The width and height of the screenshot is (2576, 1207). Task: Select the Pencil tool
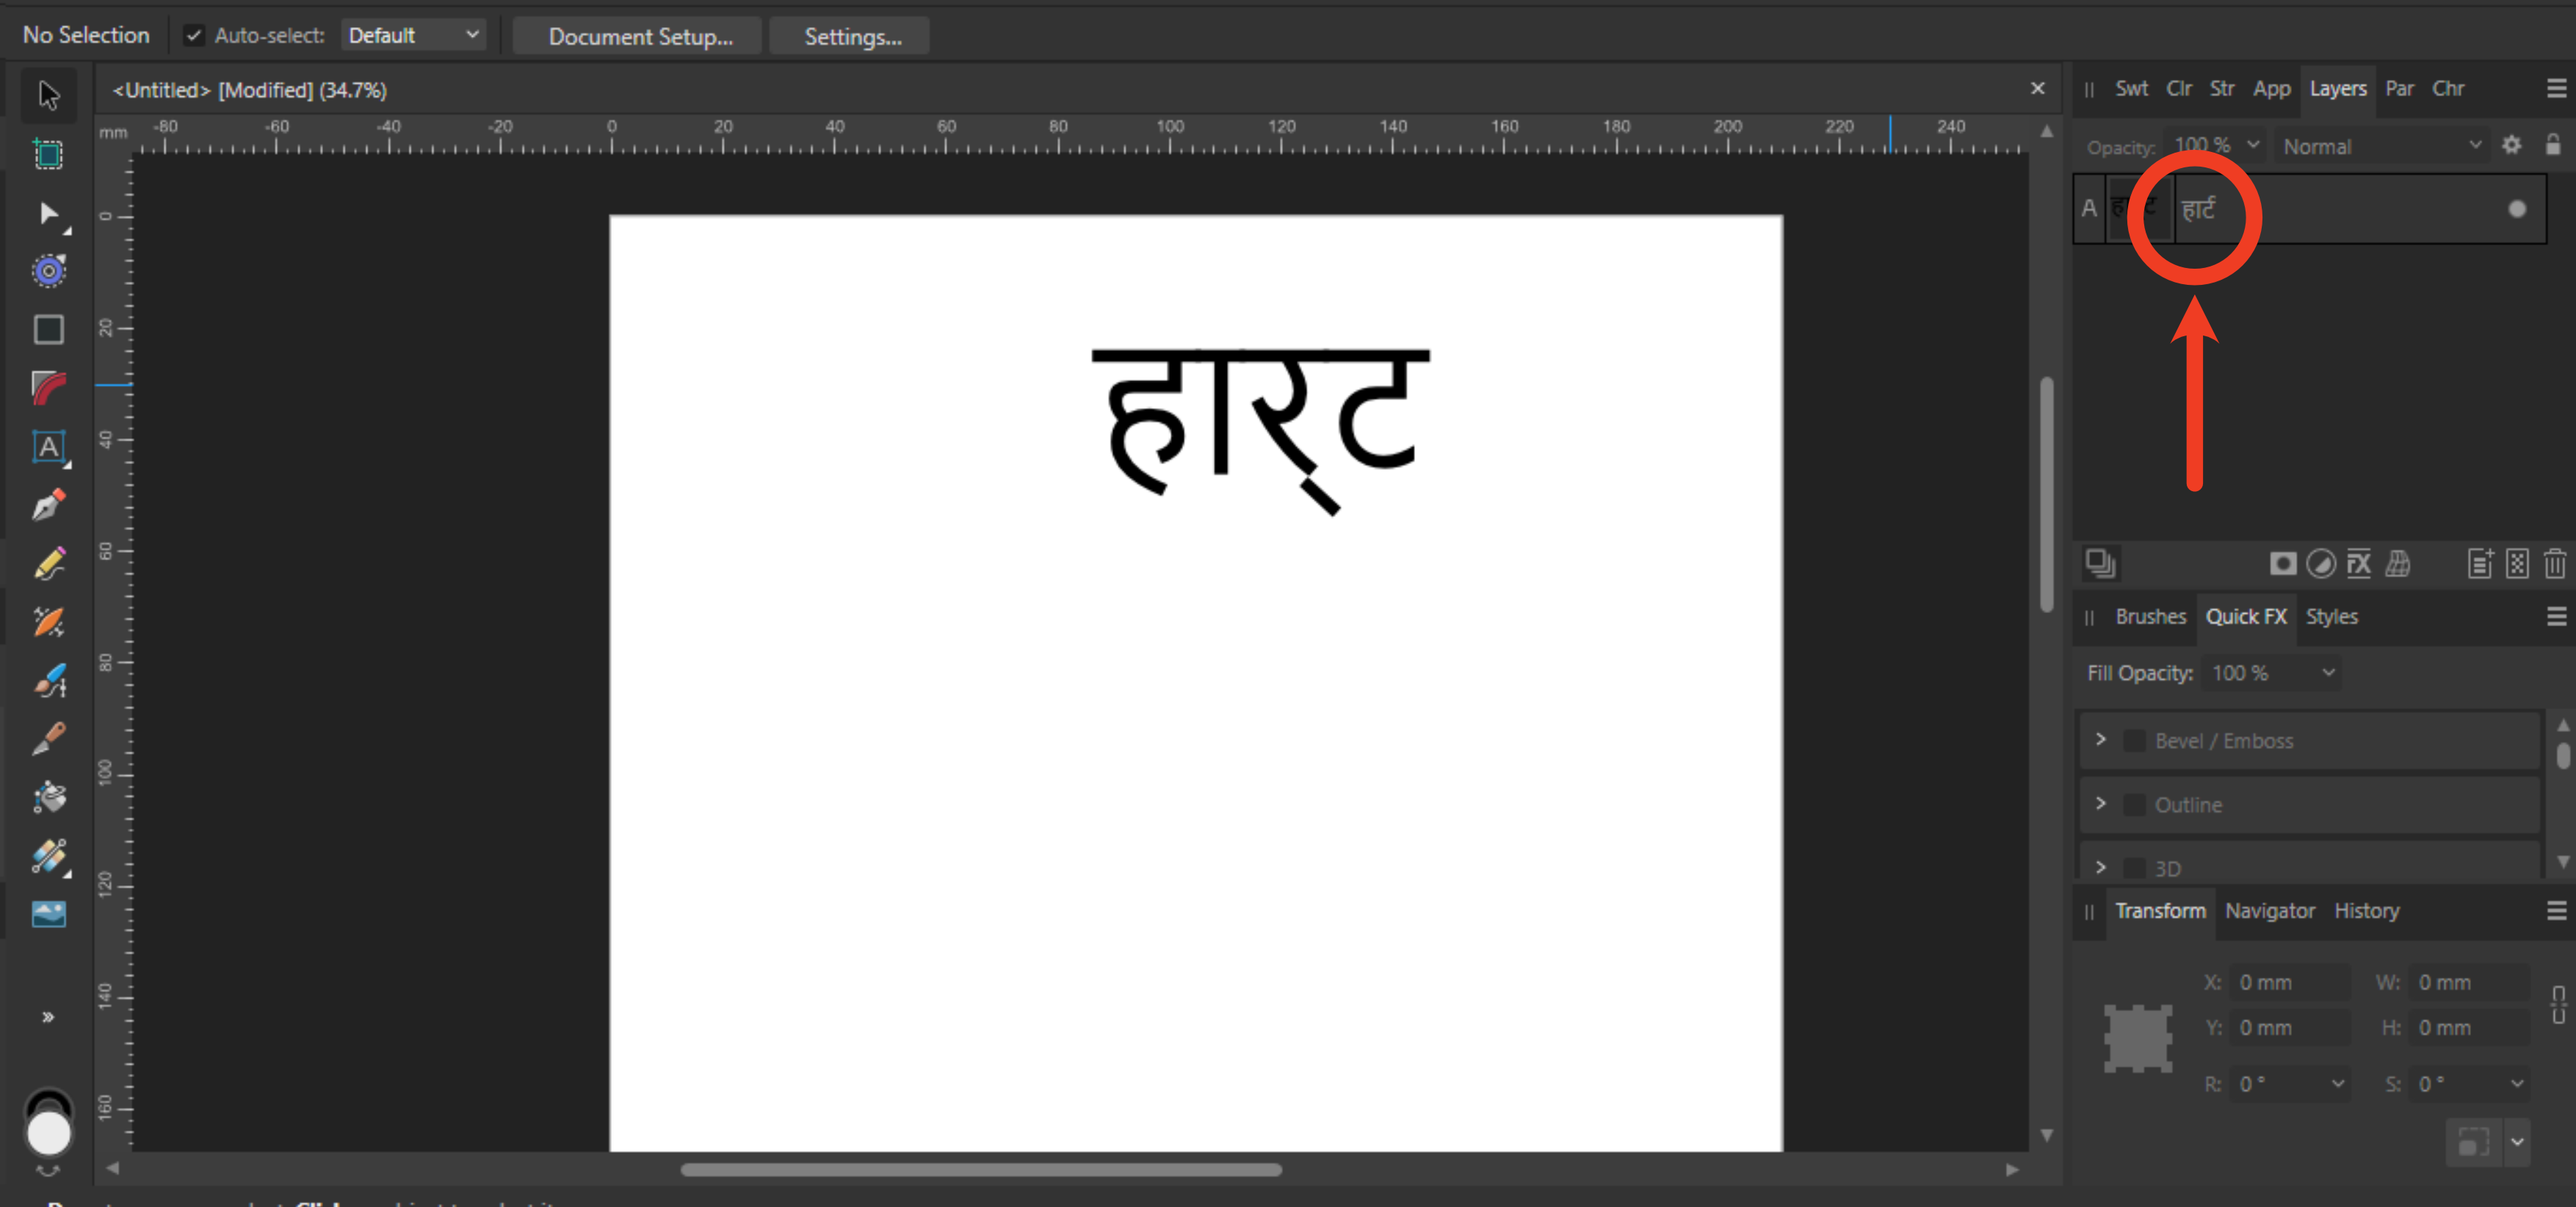point(48,563)
